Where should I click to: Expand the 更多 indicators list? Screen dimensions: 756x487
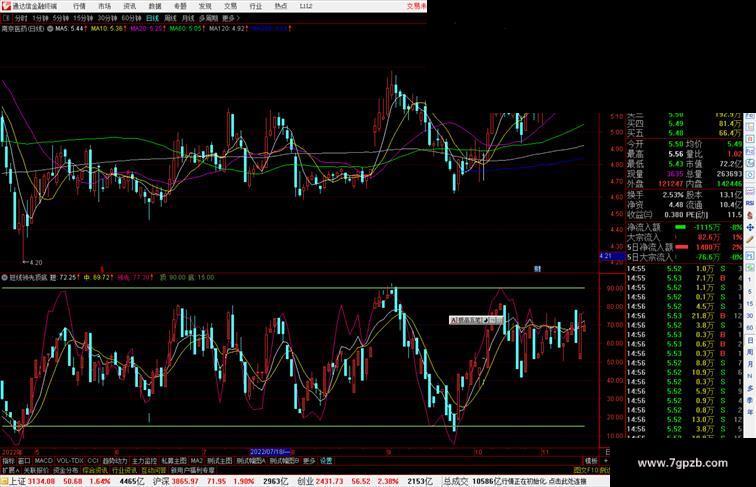point(309,461)
